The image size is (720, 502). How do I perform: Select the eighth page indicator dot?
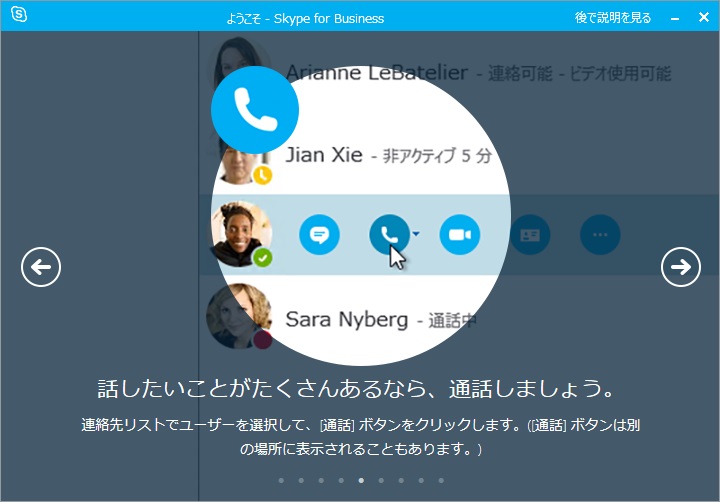click(x=421, y=480)
